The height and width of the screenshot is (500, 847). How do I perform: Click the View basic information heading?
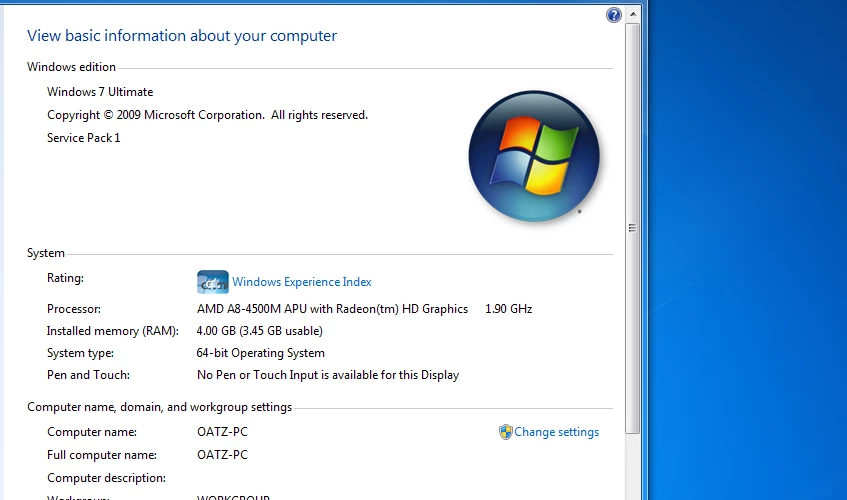click(182, 36)
